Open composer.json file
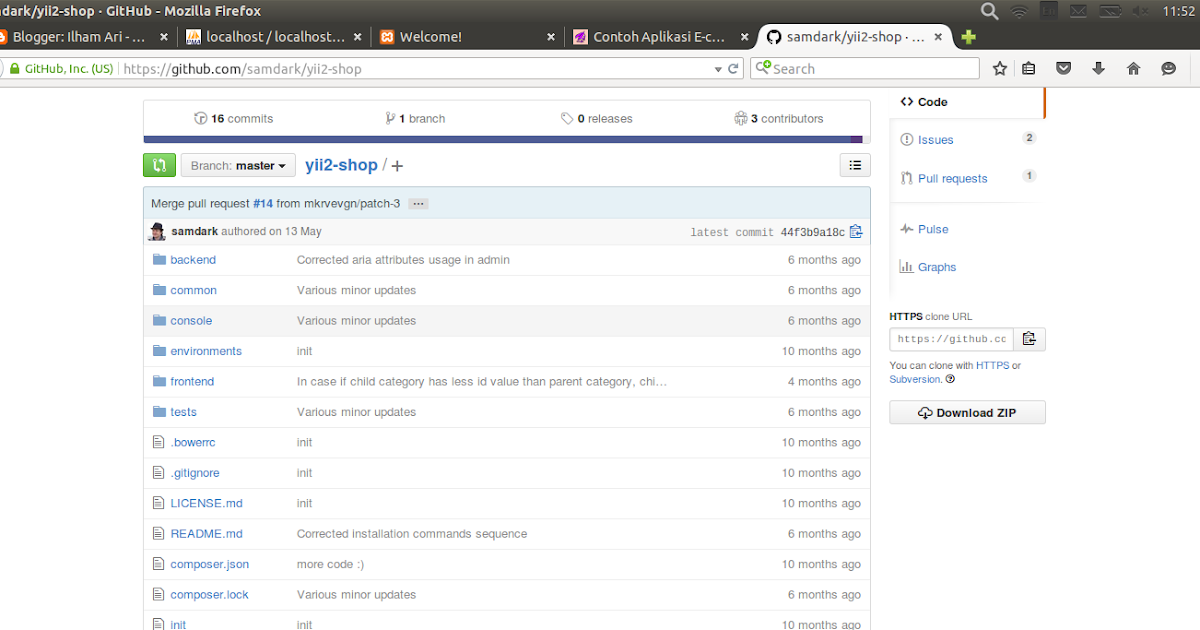1200x630 pixels. pos(209,565)
